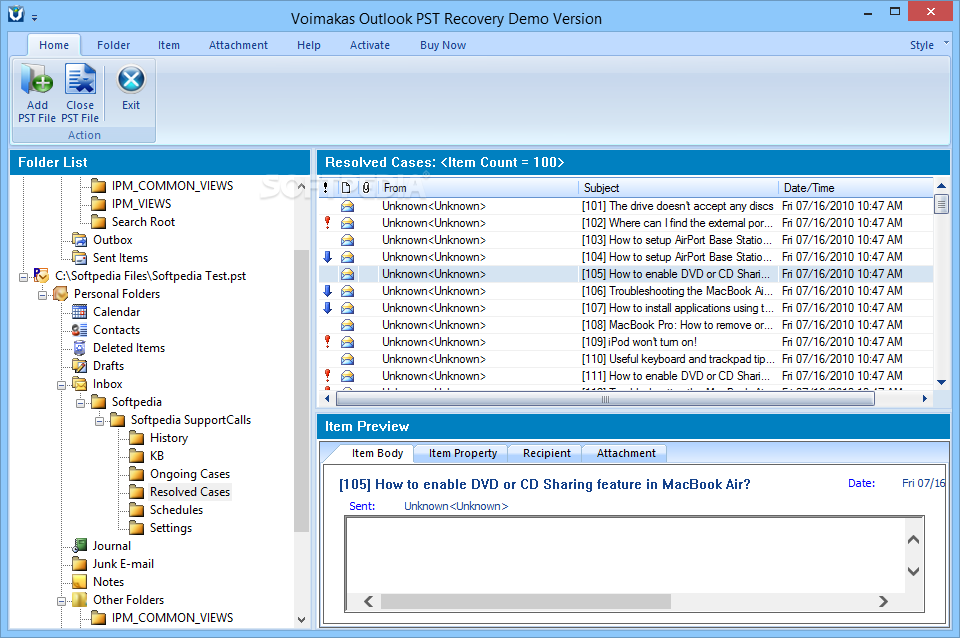Click the Sent Items folder icon
The image size is (960, 638).
point(80,258)
